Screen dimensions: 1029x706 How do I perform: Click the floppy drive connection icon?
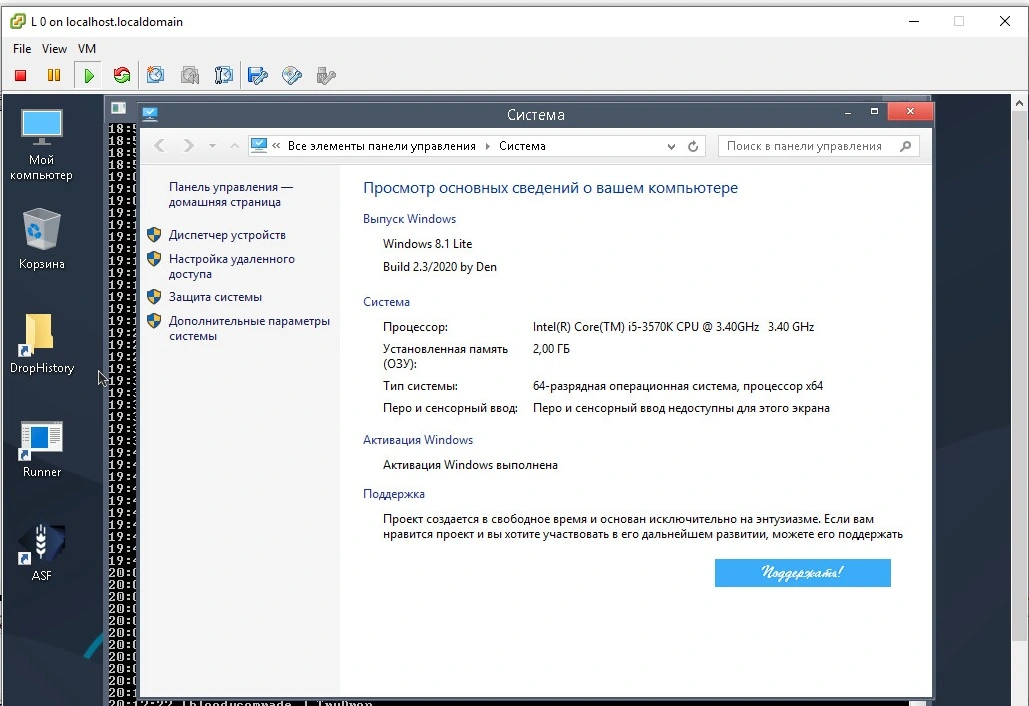click(x=258, y=75)
